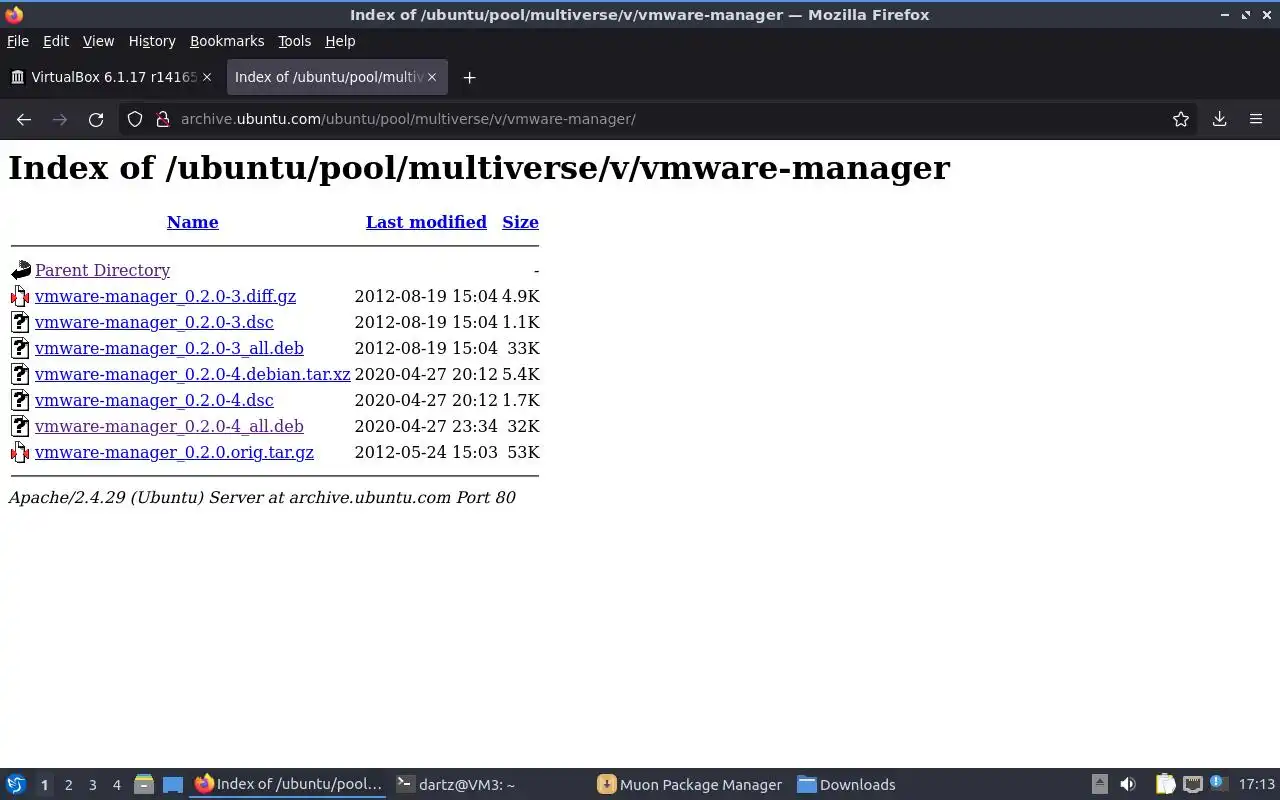Open the Firefox Downloads panel
Screen dimensions: 1280x800
1220,119
